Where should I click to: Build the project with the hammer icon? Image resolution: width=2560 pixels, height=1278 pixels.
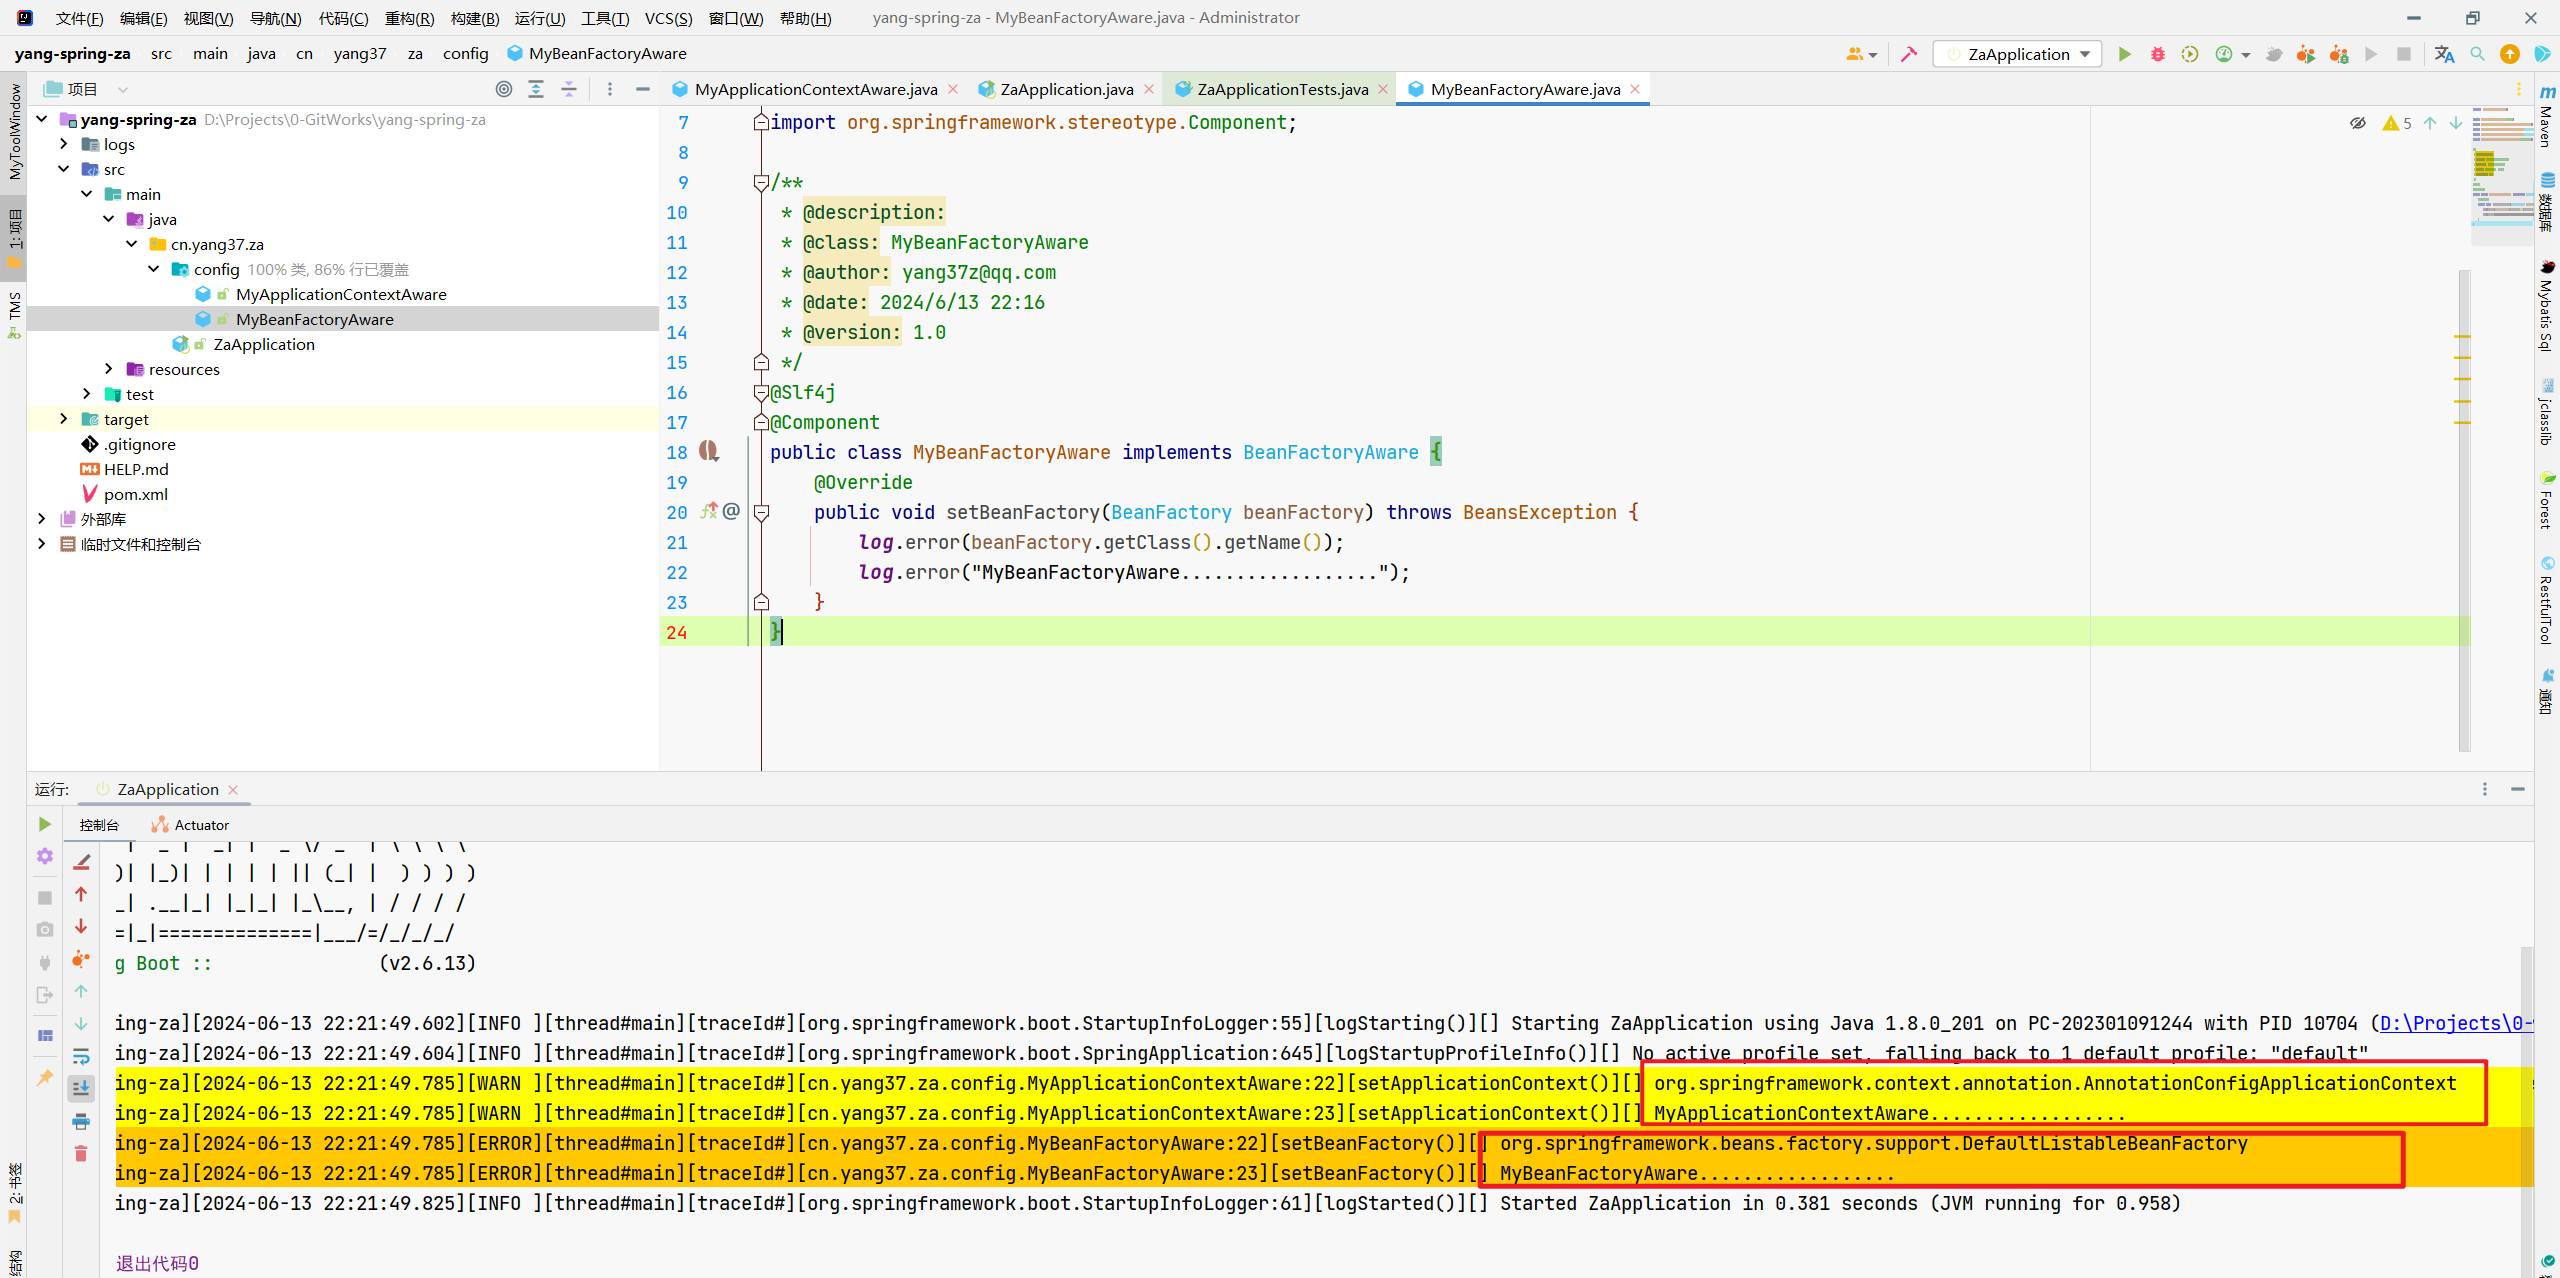click(1909, 54)
